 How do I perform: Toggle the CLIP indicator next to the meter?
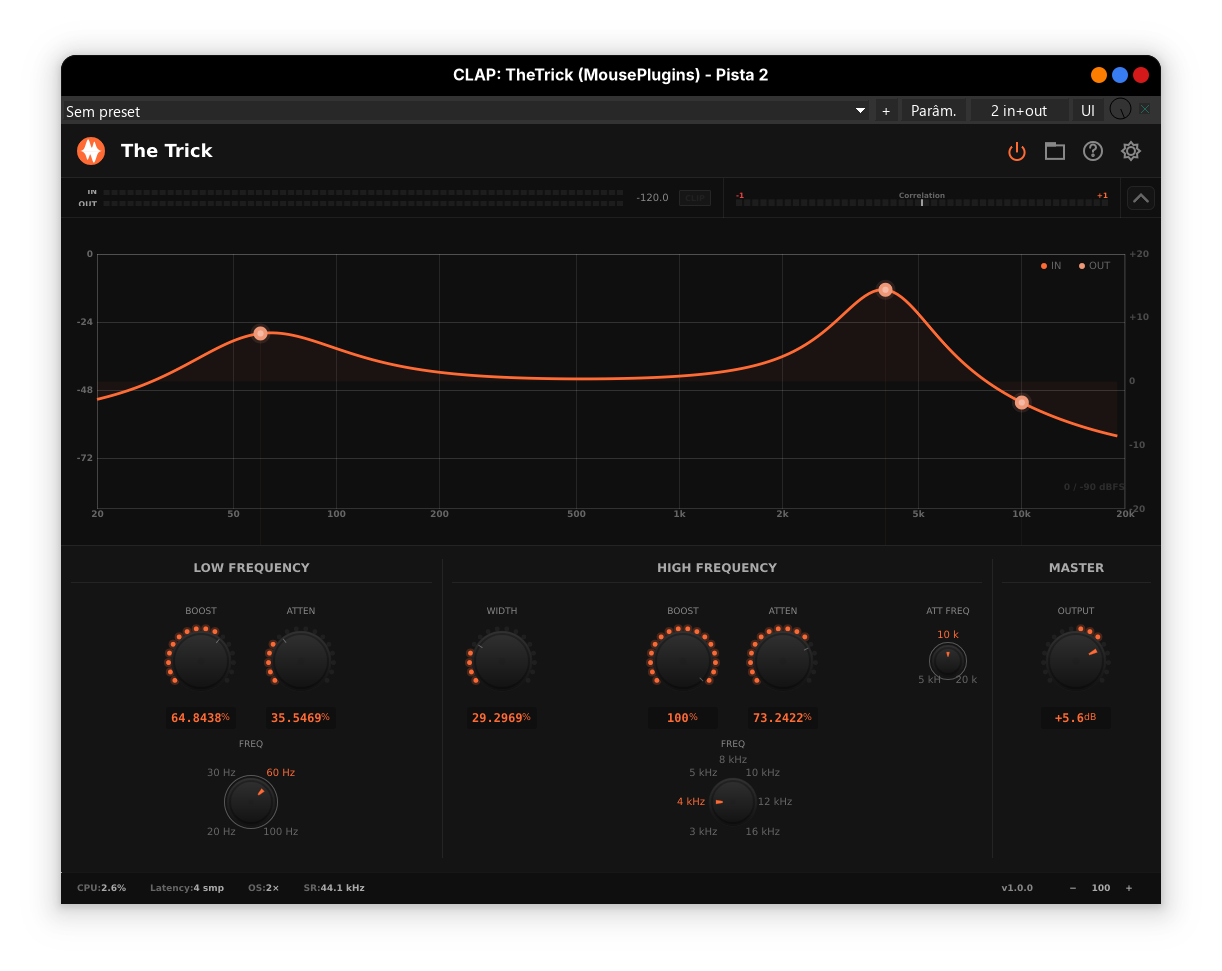coord(694,198)
